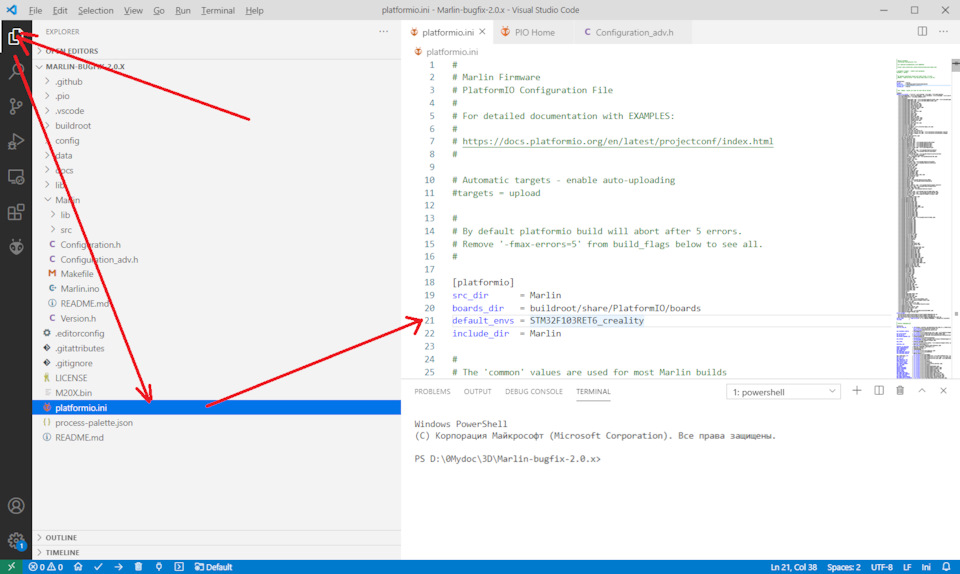The width and height of the screenshot is (960, 574).
Task: Select the 1: powershell terminal dropdown
Action: (783, 392)
